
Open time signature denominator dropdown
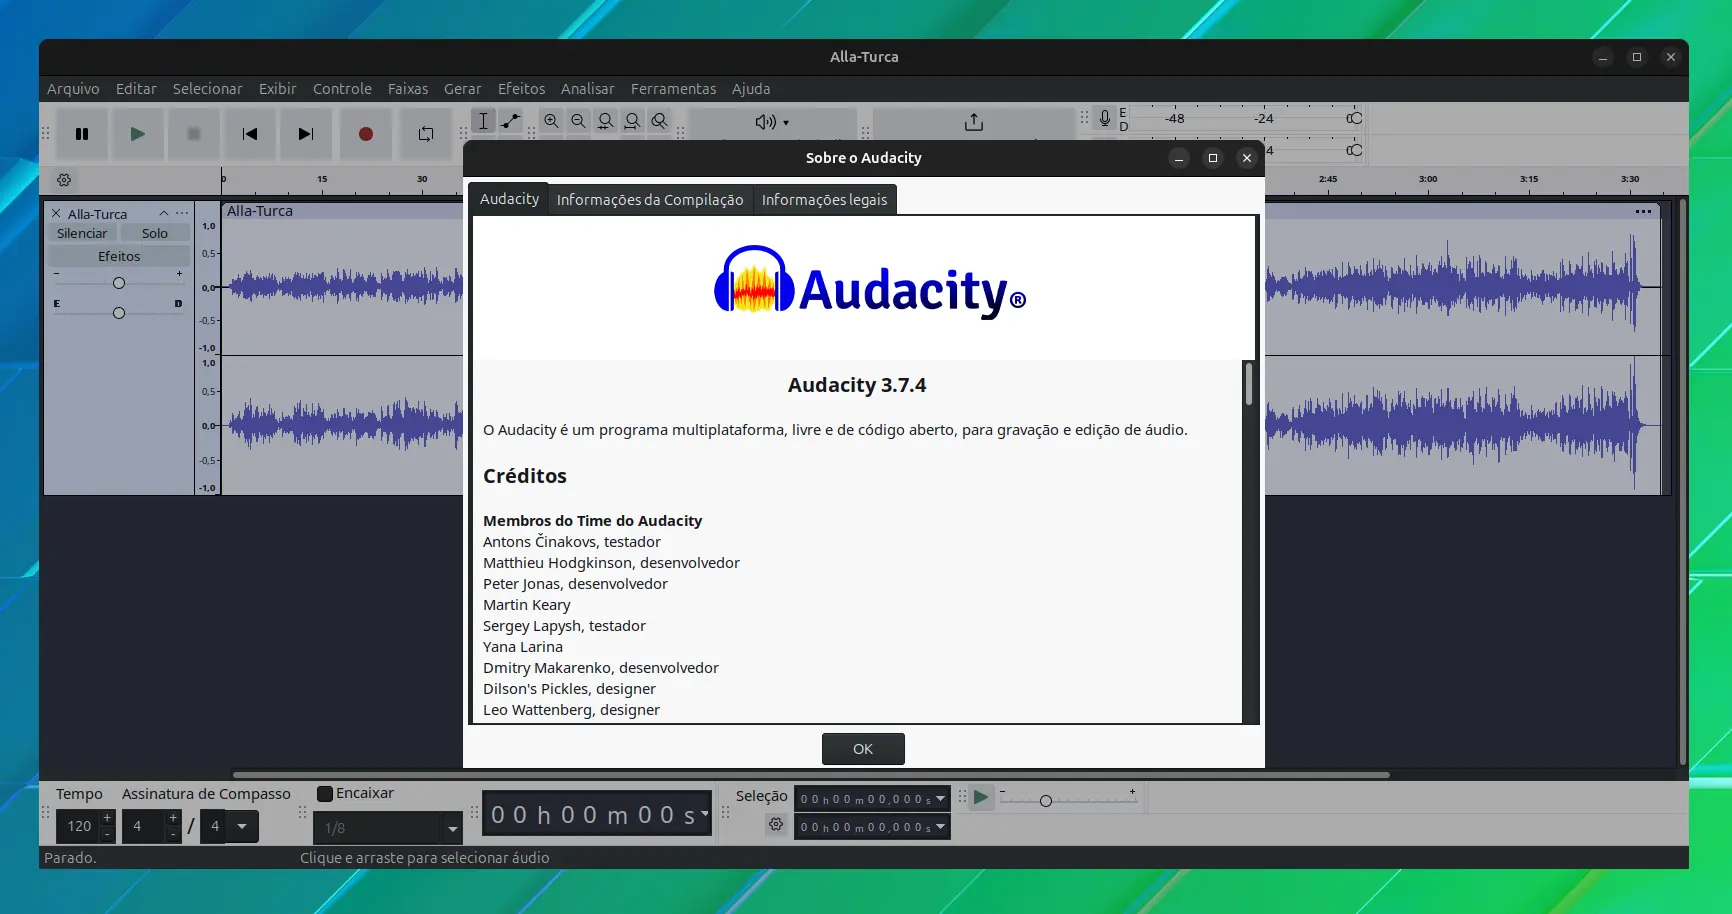(x=242, y=827)
